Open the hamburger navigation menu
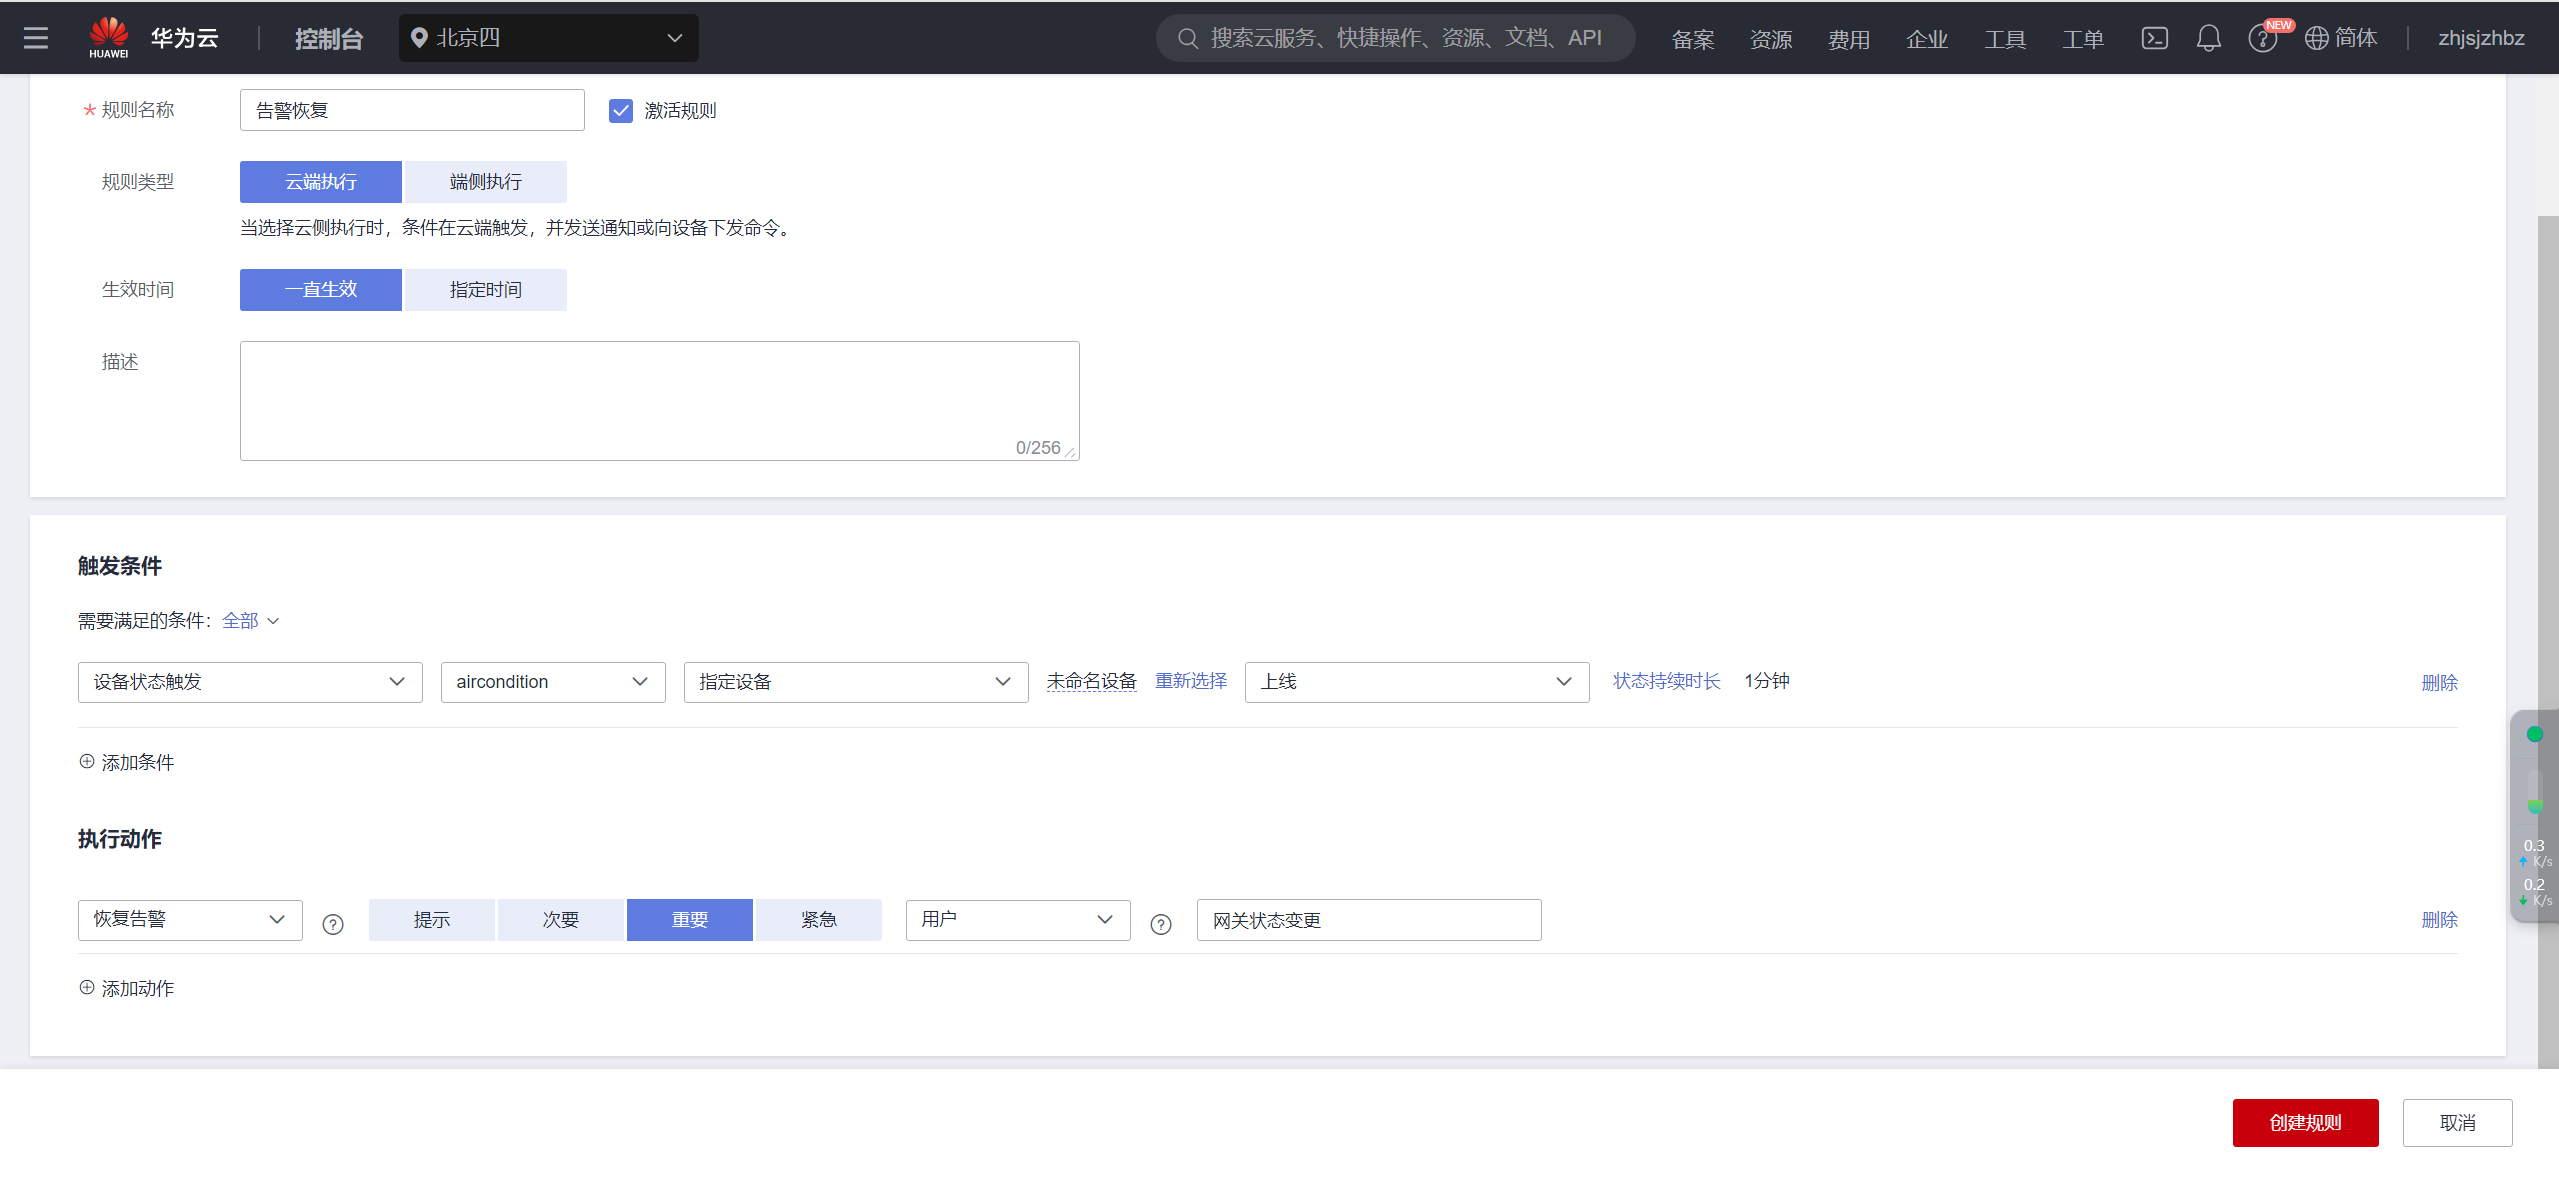Viewport: 2559px width, 1188px height. coord(36,38)
